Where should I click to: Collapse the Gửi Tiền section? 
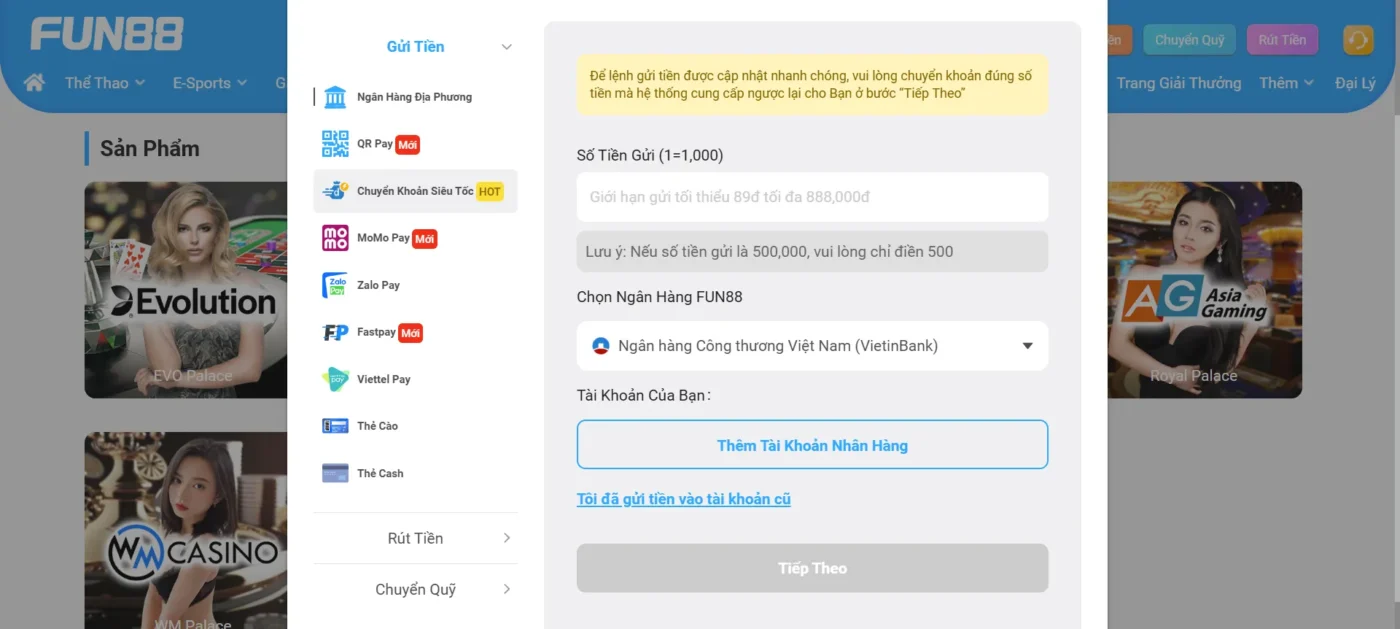[x=506, y=47]
